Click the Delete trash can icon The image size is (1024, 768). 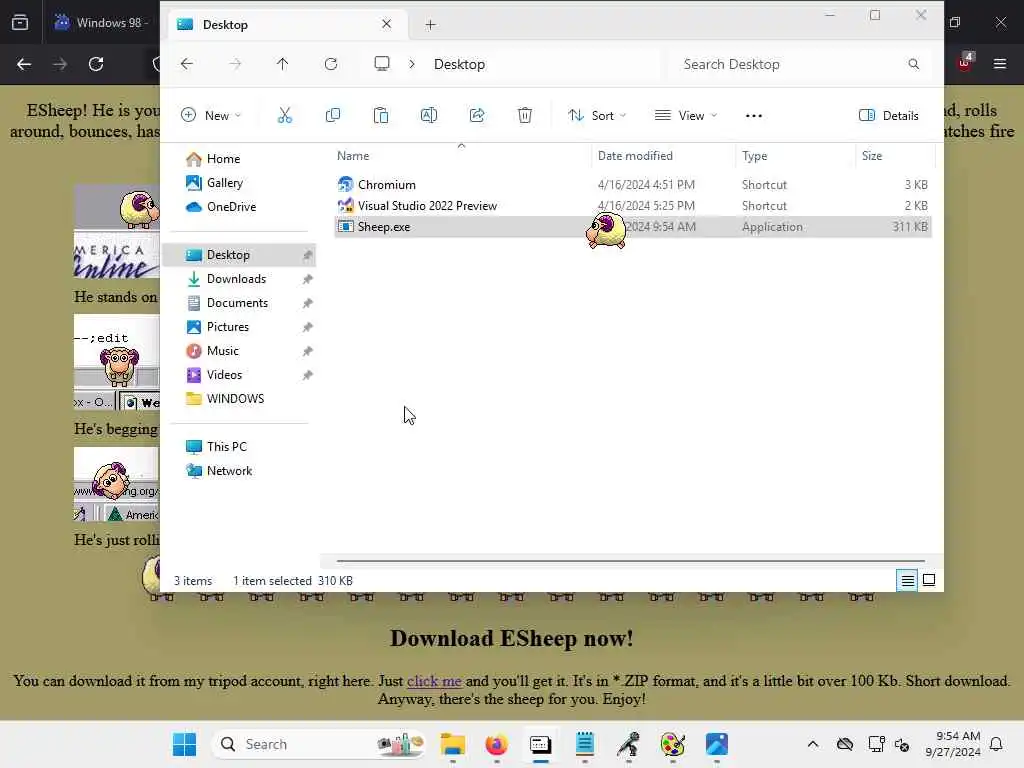click(x=524, y=116)
